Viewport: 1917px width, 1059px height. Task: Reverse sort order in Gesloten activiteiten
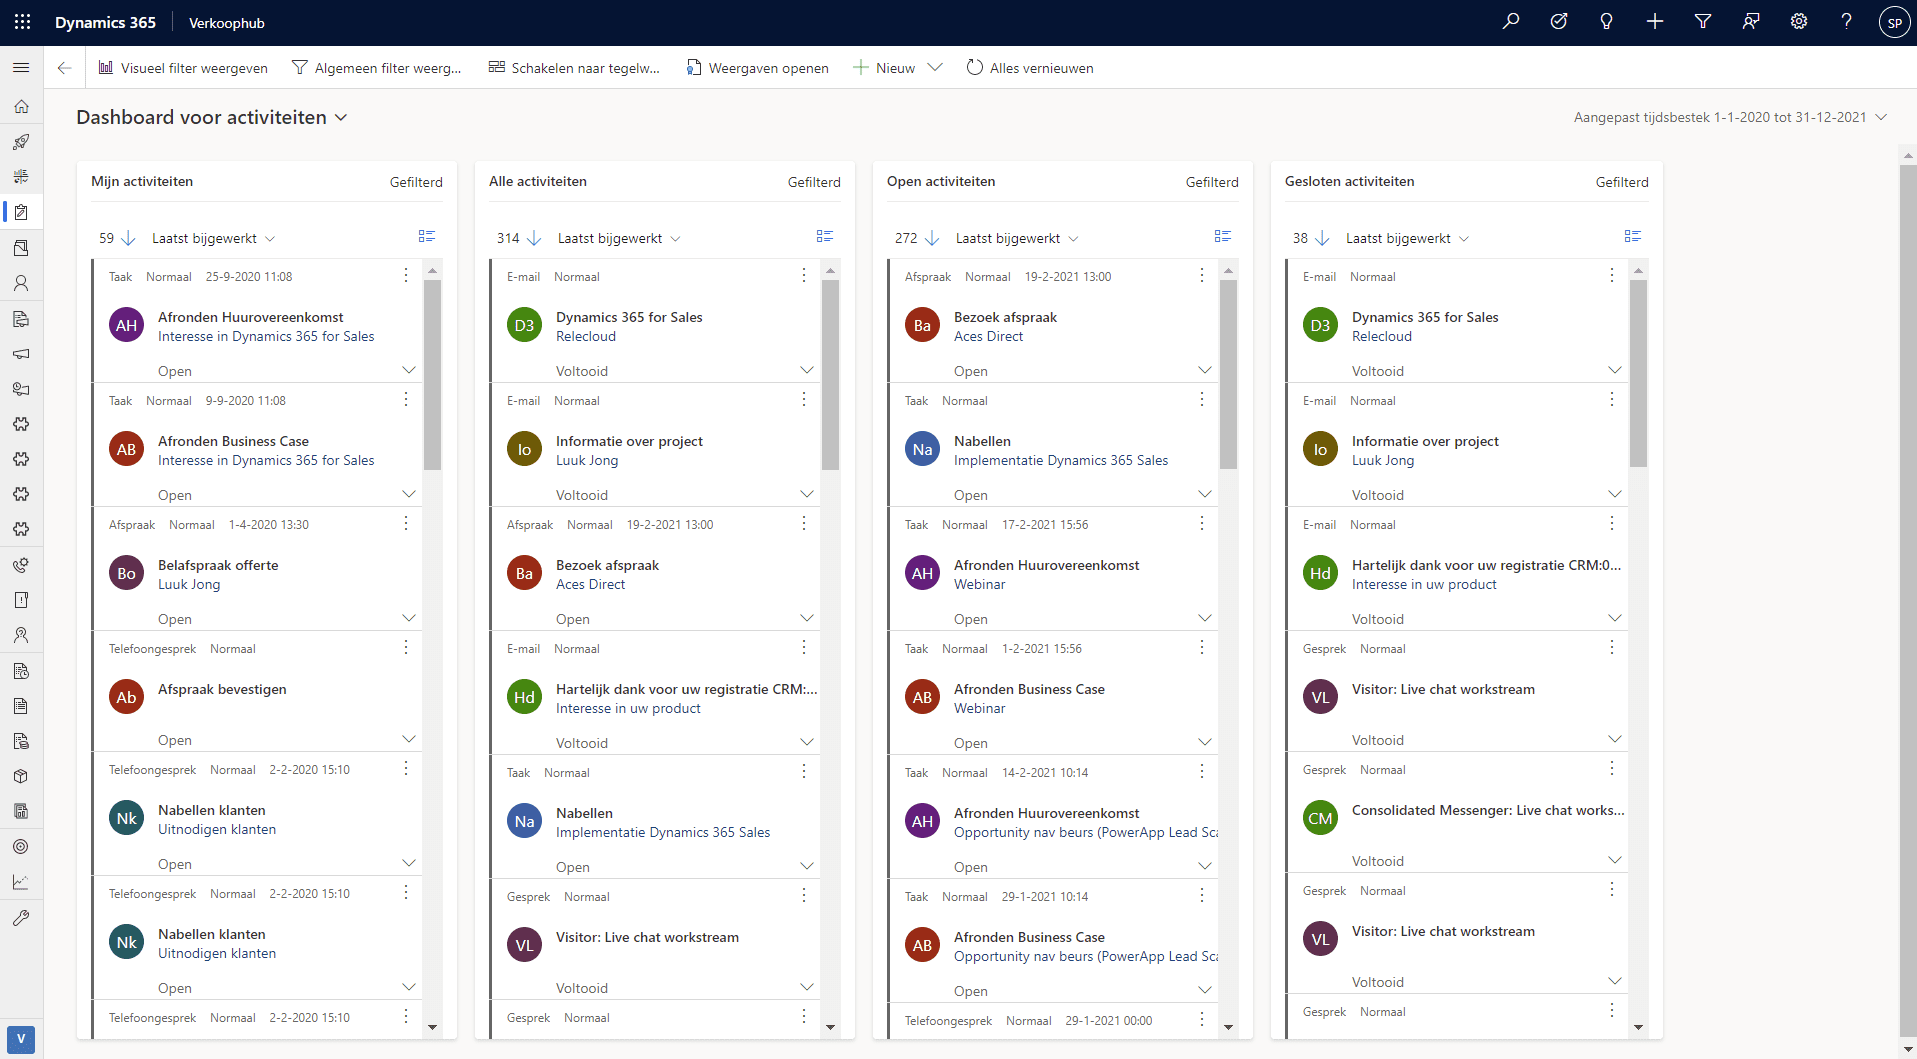(x=1322, y=238)
